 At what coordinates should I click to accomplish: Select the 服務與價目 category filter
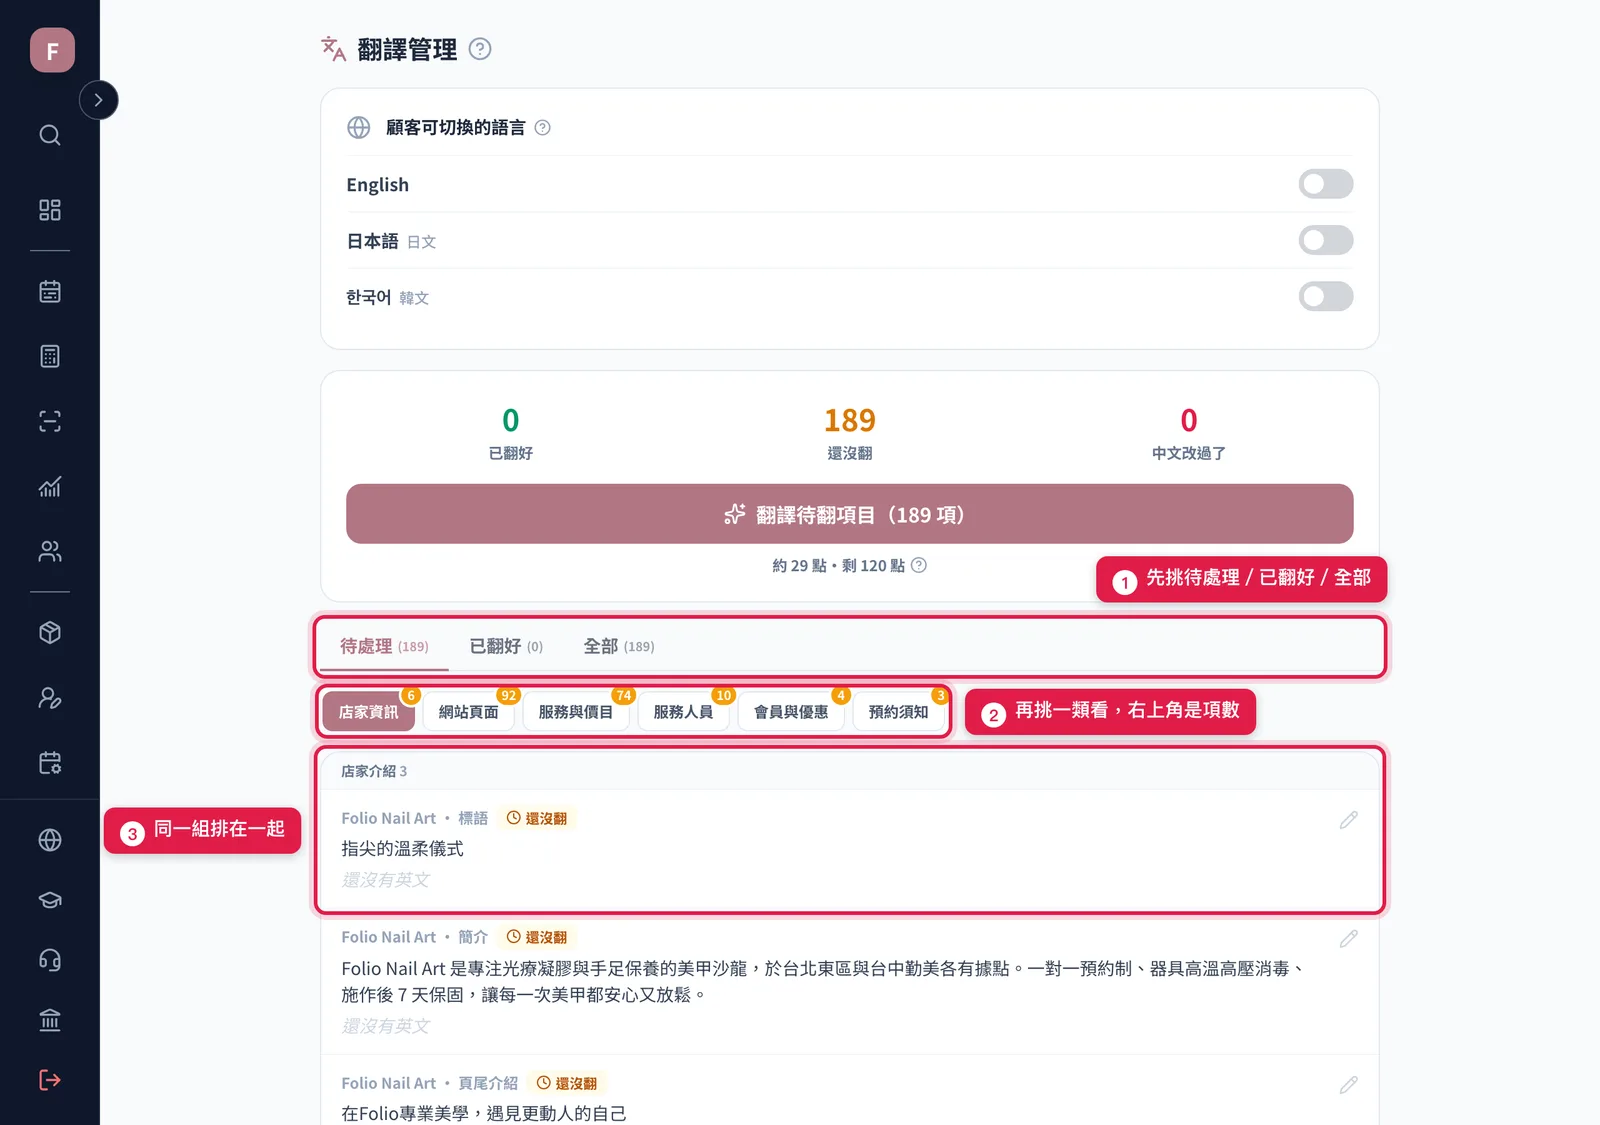[x=576, y=712]
